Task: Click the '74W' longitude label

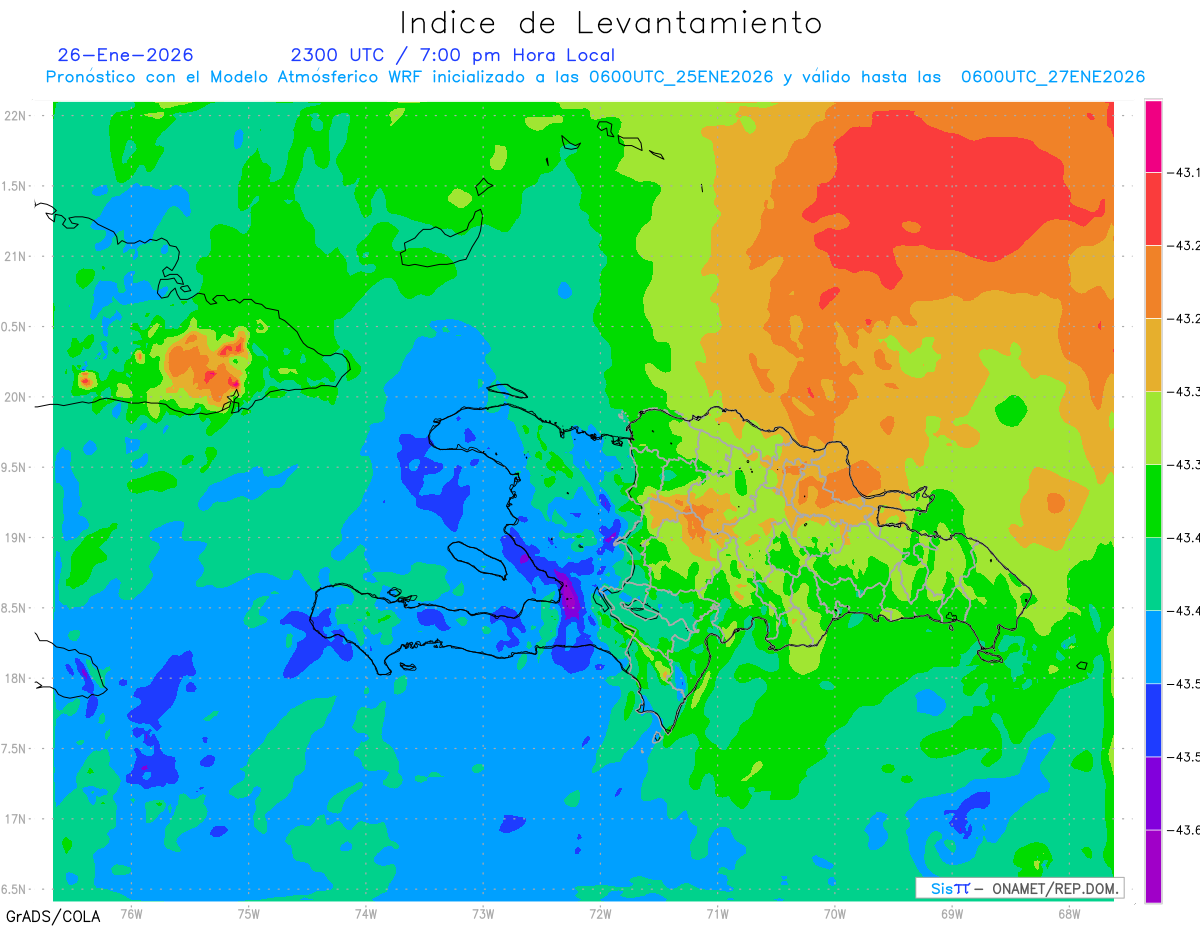Action: tap(366, 914)
